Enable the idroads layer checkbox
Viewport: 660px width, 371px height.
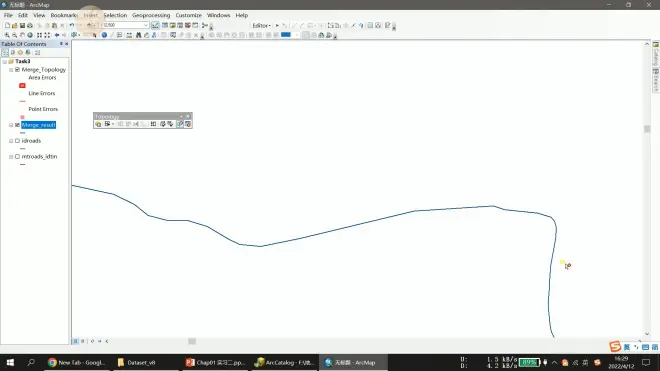(x=17, y=141)
